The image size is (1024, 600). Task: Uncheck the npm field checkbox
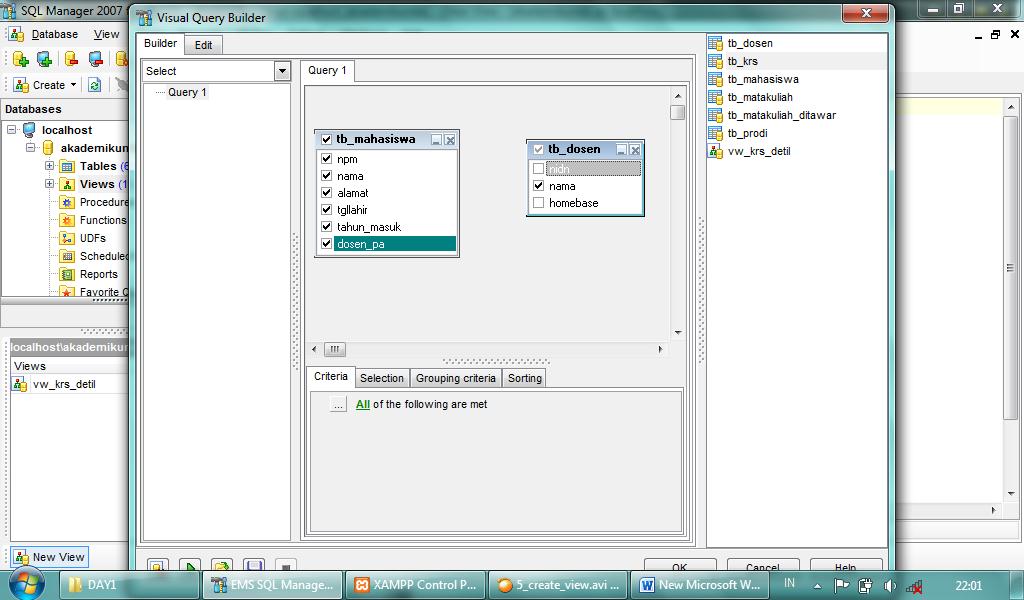(327, 158)
